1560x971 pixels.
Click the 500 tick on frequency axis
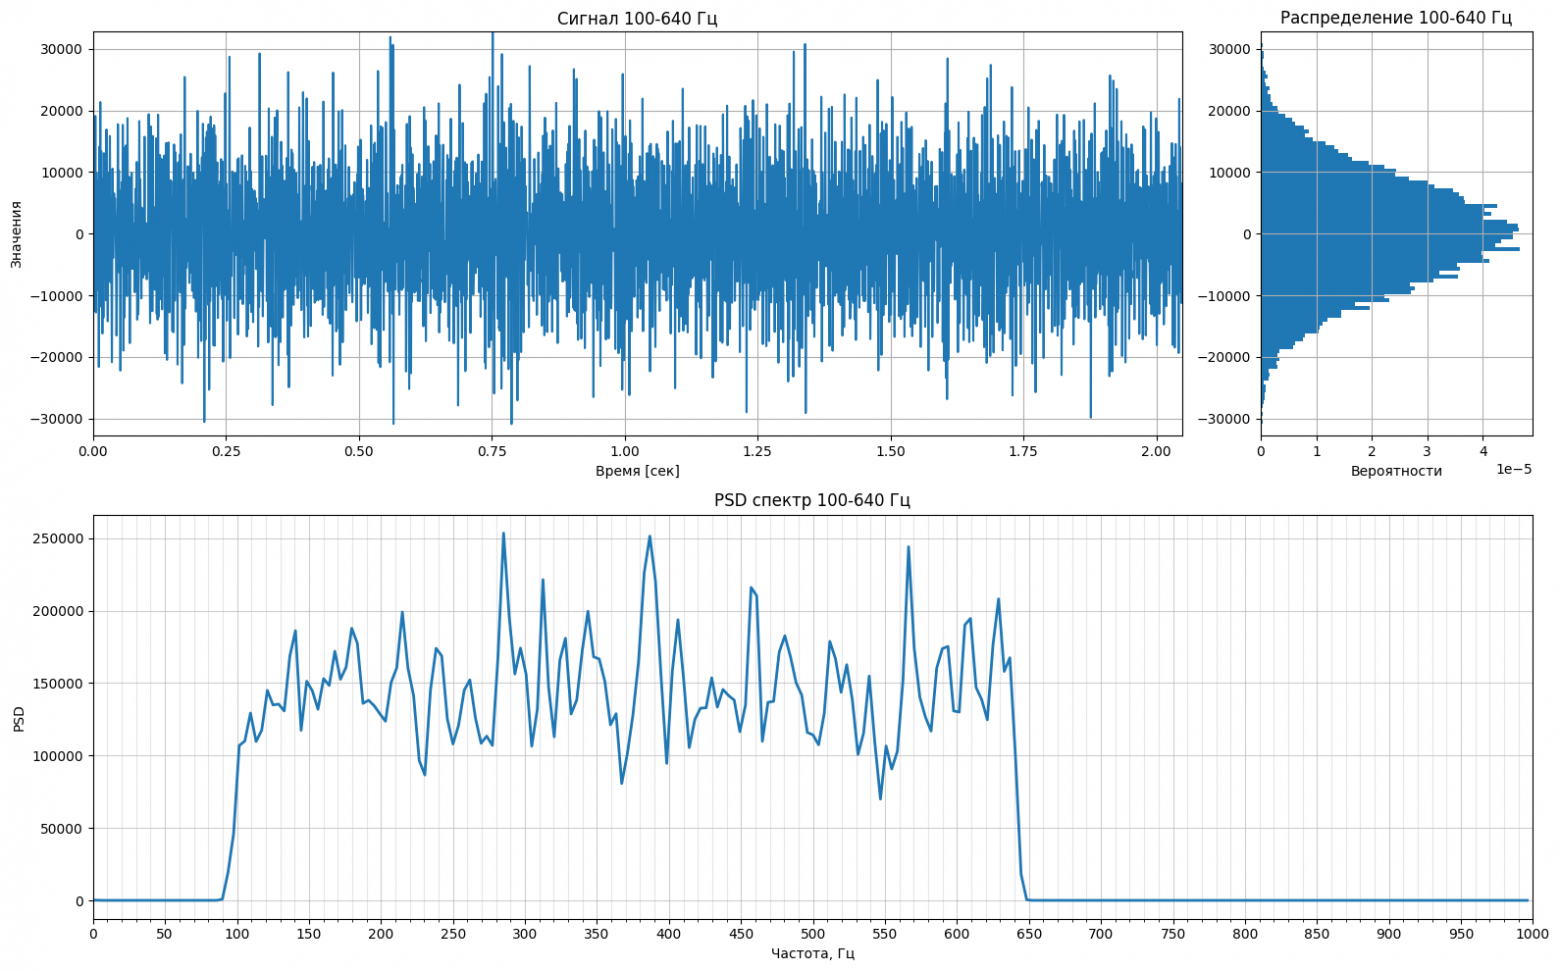(x=813, y=934)
